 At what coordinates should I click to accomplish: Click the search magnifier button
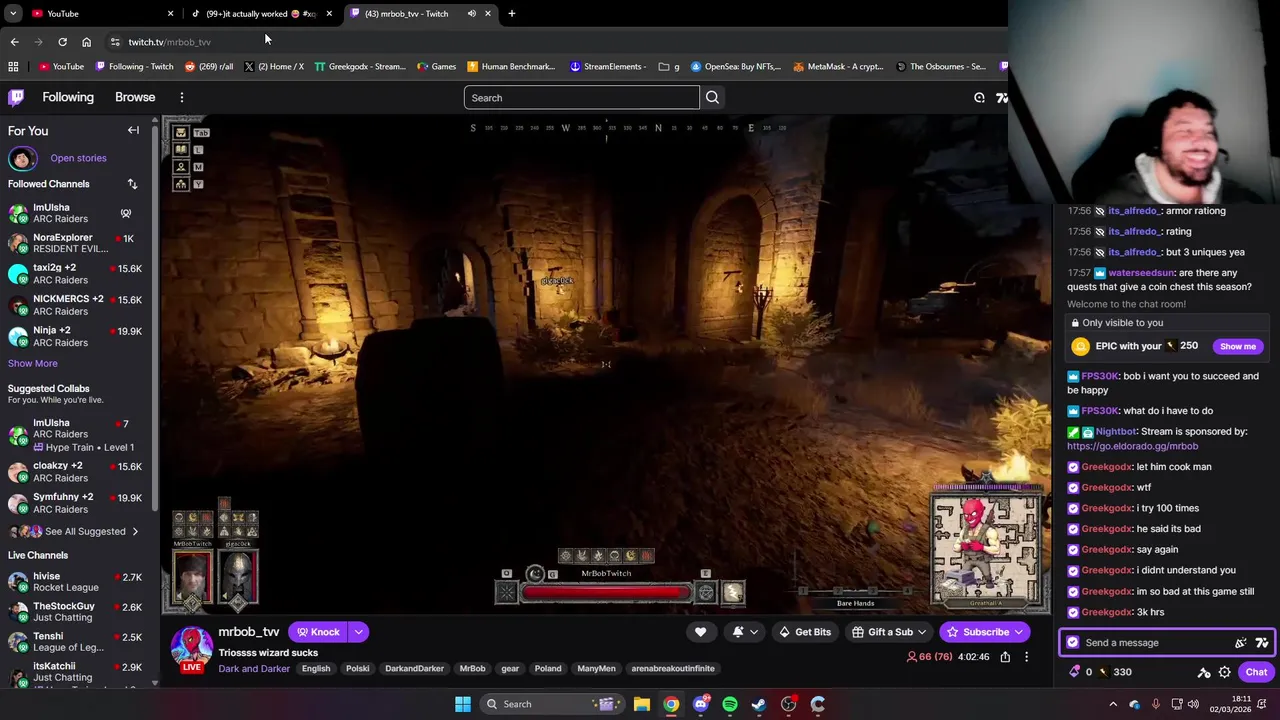pos(712,98)
